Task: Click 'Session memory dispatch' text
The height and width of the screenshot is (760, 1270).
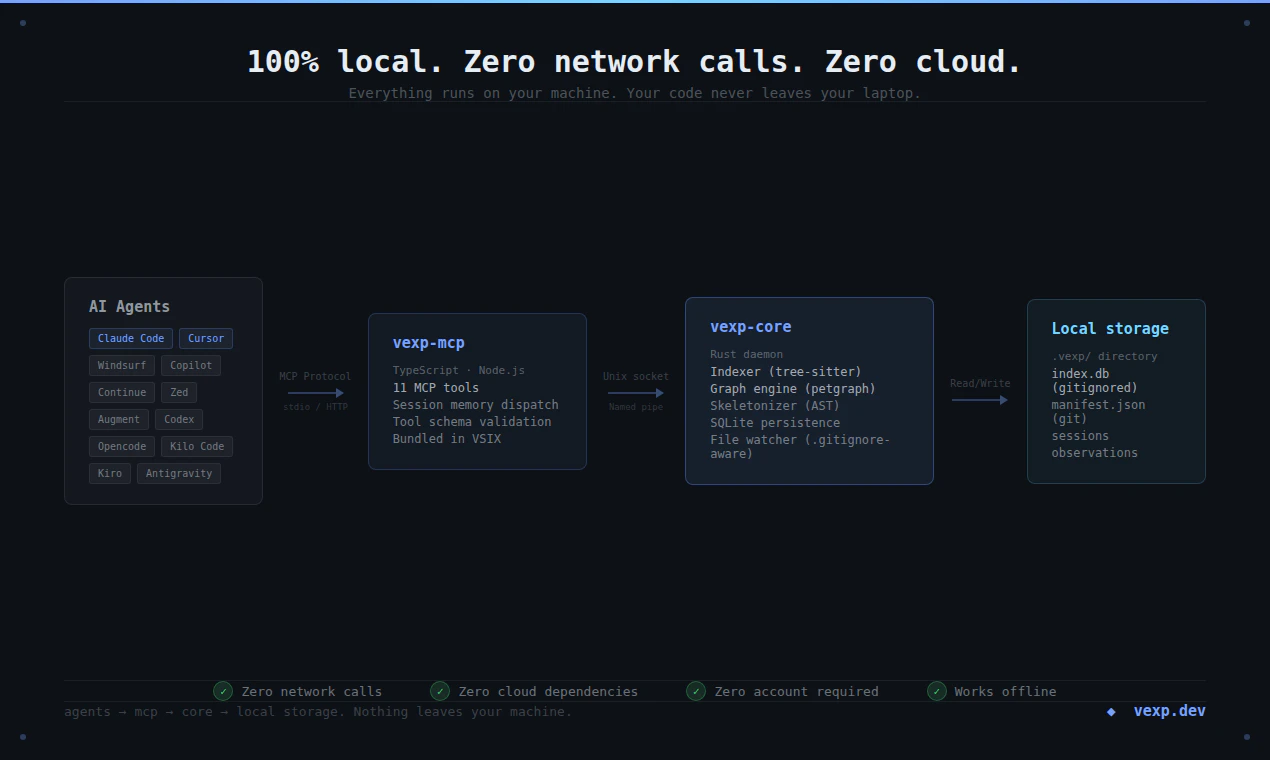Action: coord(476,404)
